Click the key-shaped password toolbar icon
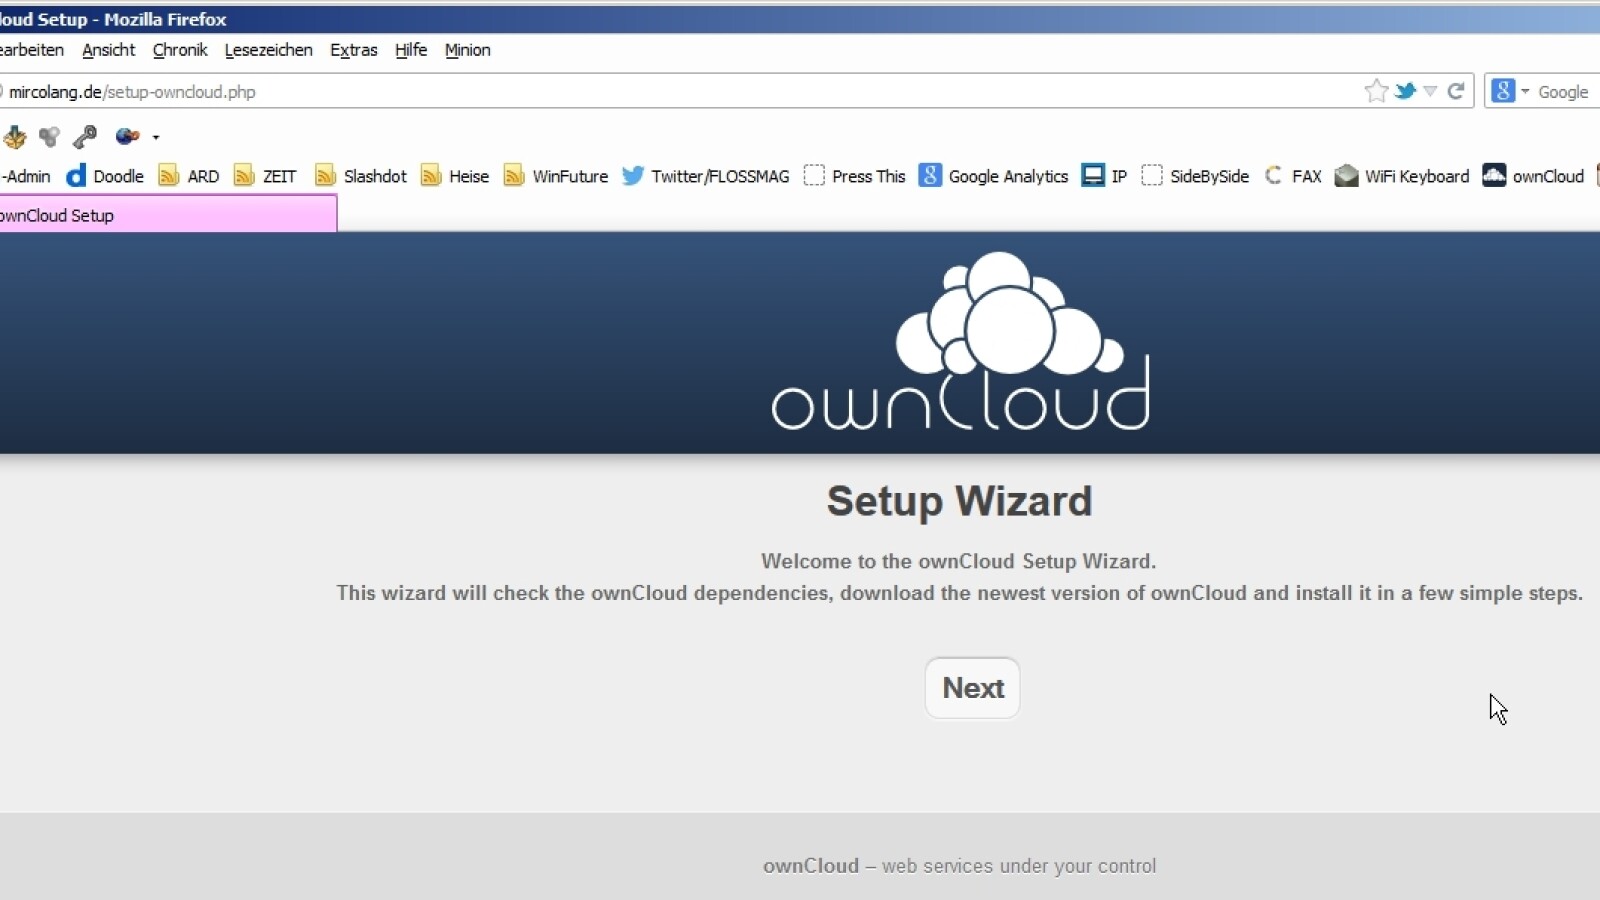Image resolution: width=1600 pixels, height=900 pixels. [x=84, y=136]
